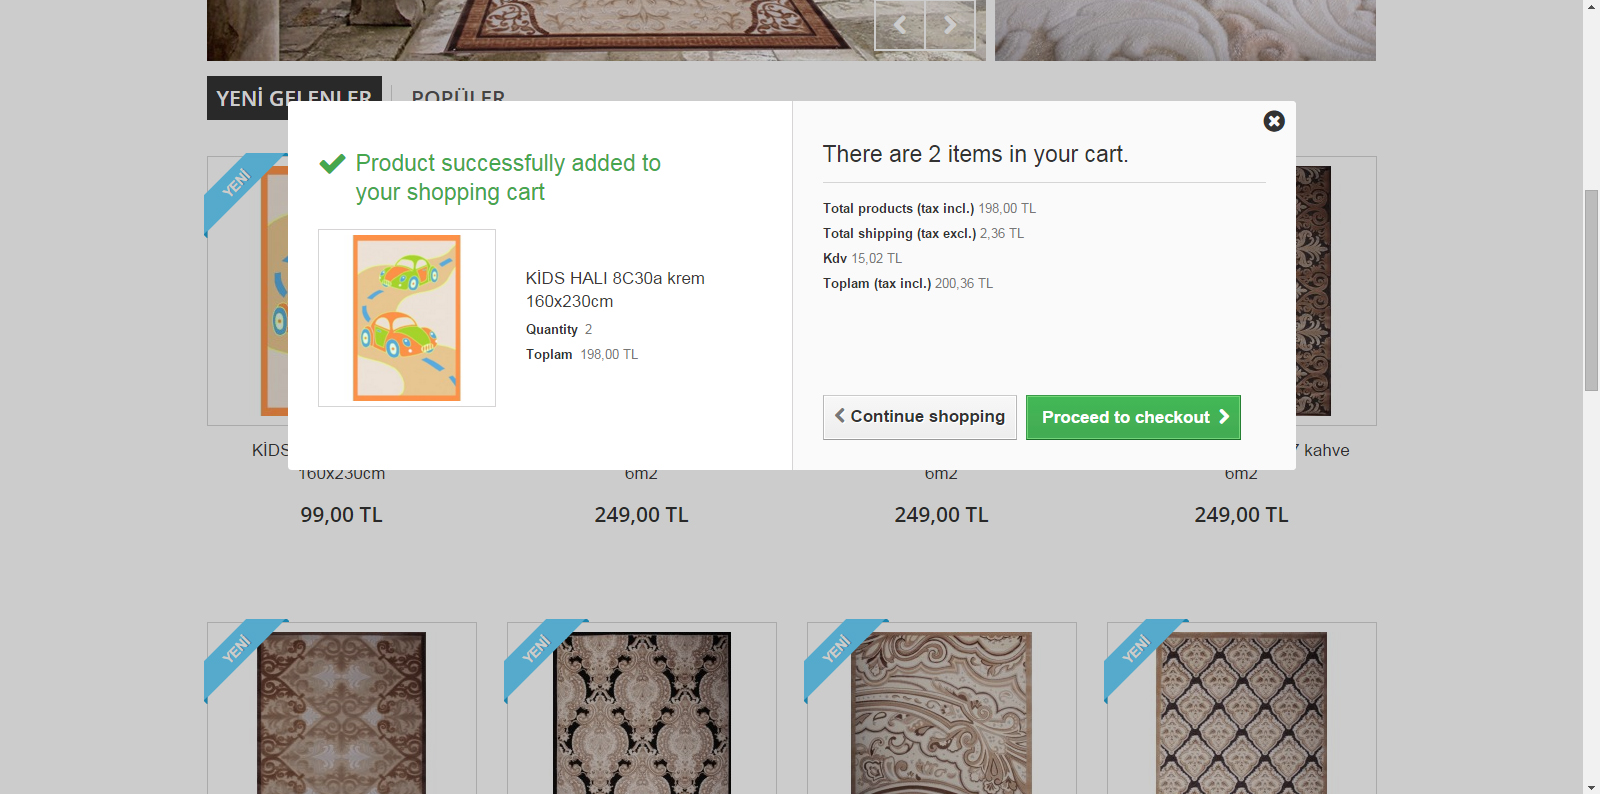This screenshot has height=794, width=1600.
Task: Click Continue shopping button
Action: [x=920, y=417]
